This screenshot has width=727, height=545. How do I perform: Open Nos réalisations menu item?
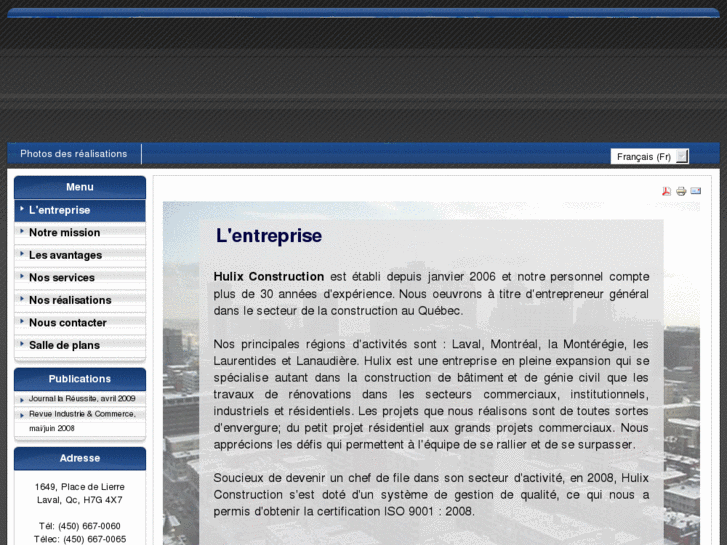pyautogui.click(x=80, y=300)
